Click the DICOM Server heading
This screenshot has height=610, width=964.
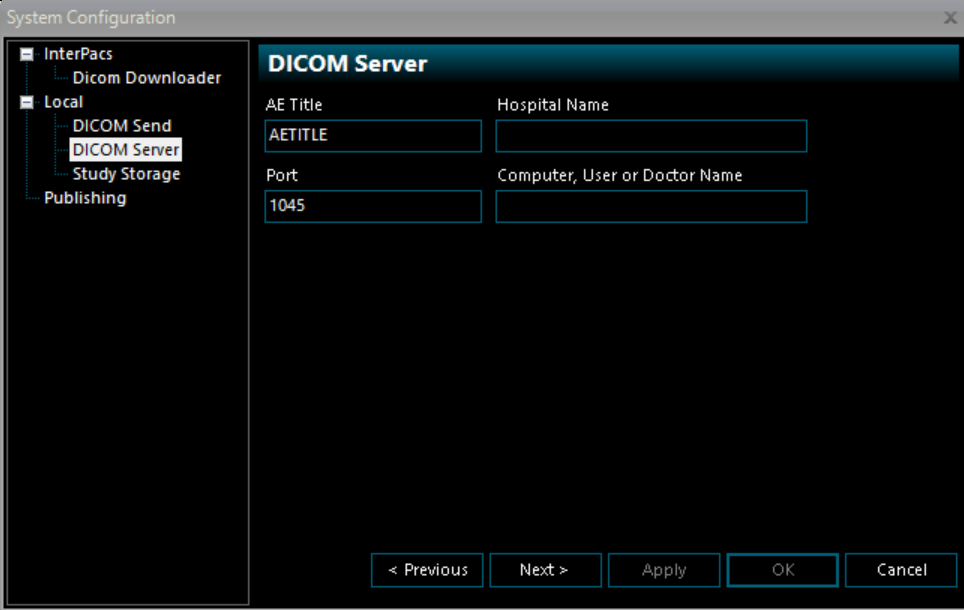[x=347, y=64]
